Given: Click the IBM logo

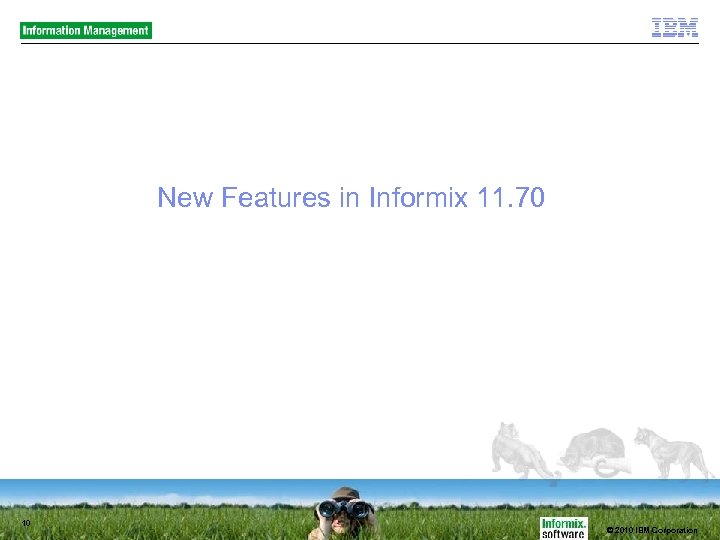Looking at the screenshot, I should pyautogui.click(x=675, y=28).
